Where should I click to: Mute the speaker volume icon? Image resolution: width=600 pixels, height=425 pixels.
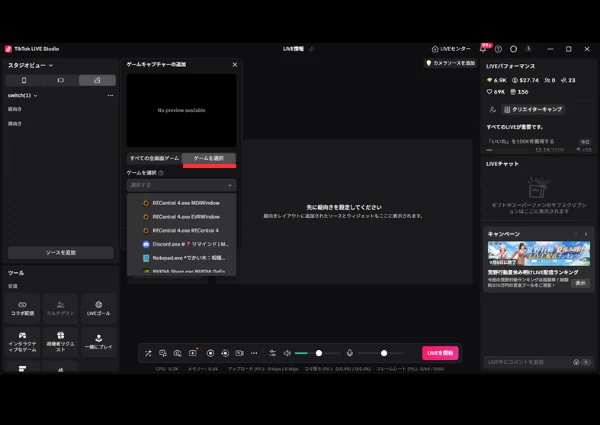click(x=287, y=353)
